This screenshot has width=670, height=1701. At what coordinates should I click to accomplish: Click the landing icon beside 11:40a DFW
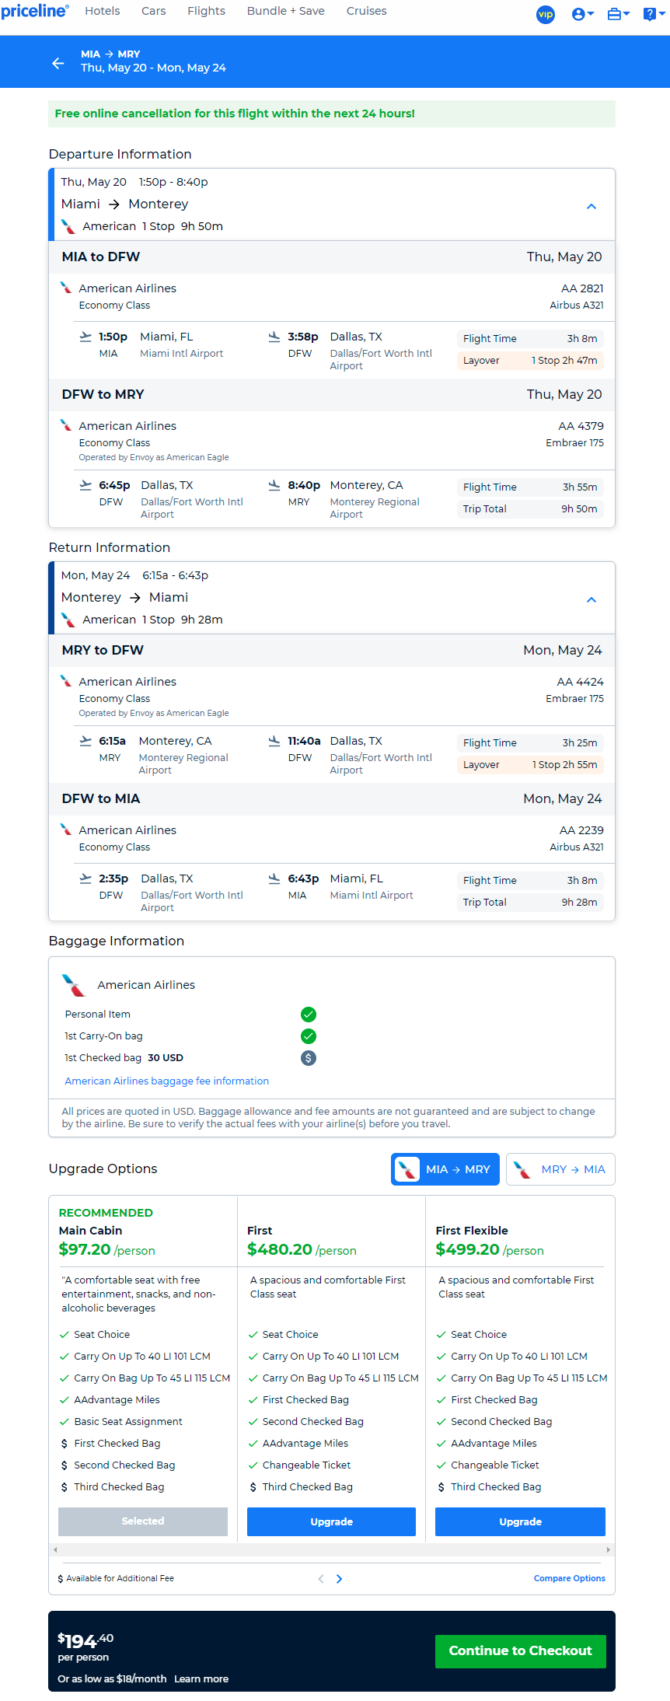point(274,741)
